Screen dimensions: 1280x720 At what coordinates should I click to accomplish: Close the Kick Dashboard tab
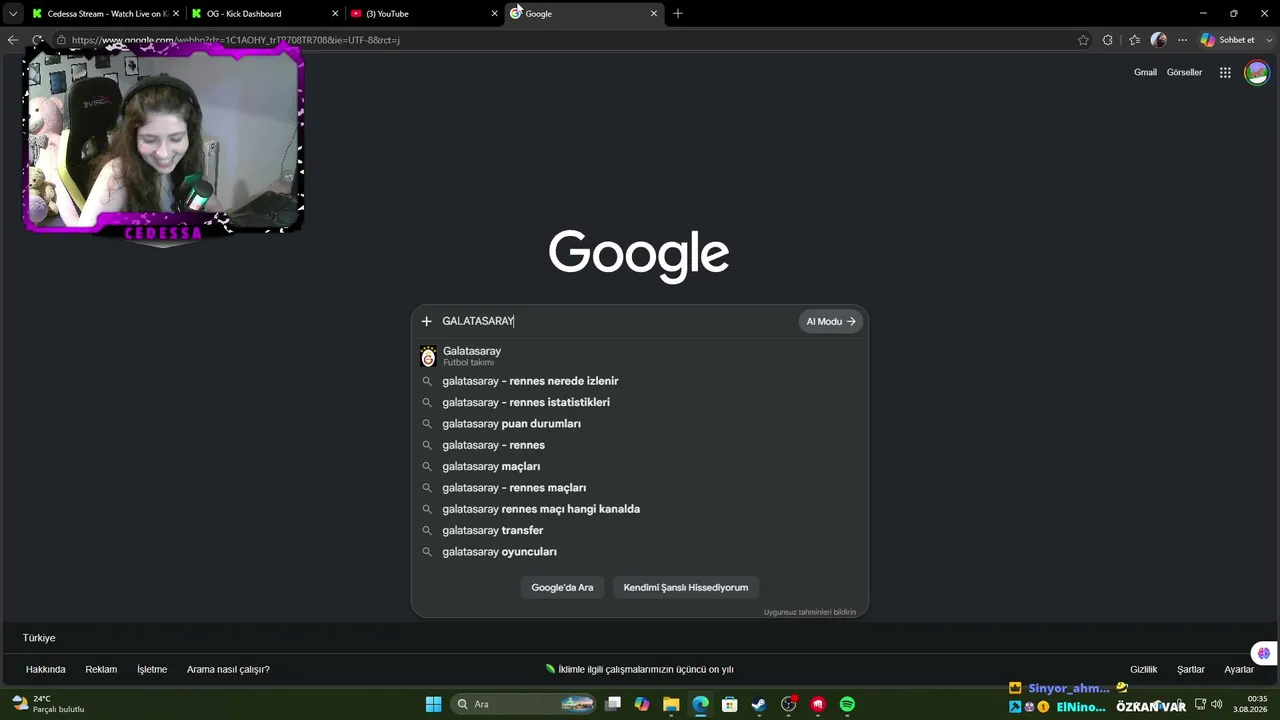tap(335, 13)
